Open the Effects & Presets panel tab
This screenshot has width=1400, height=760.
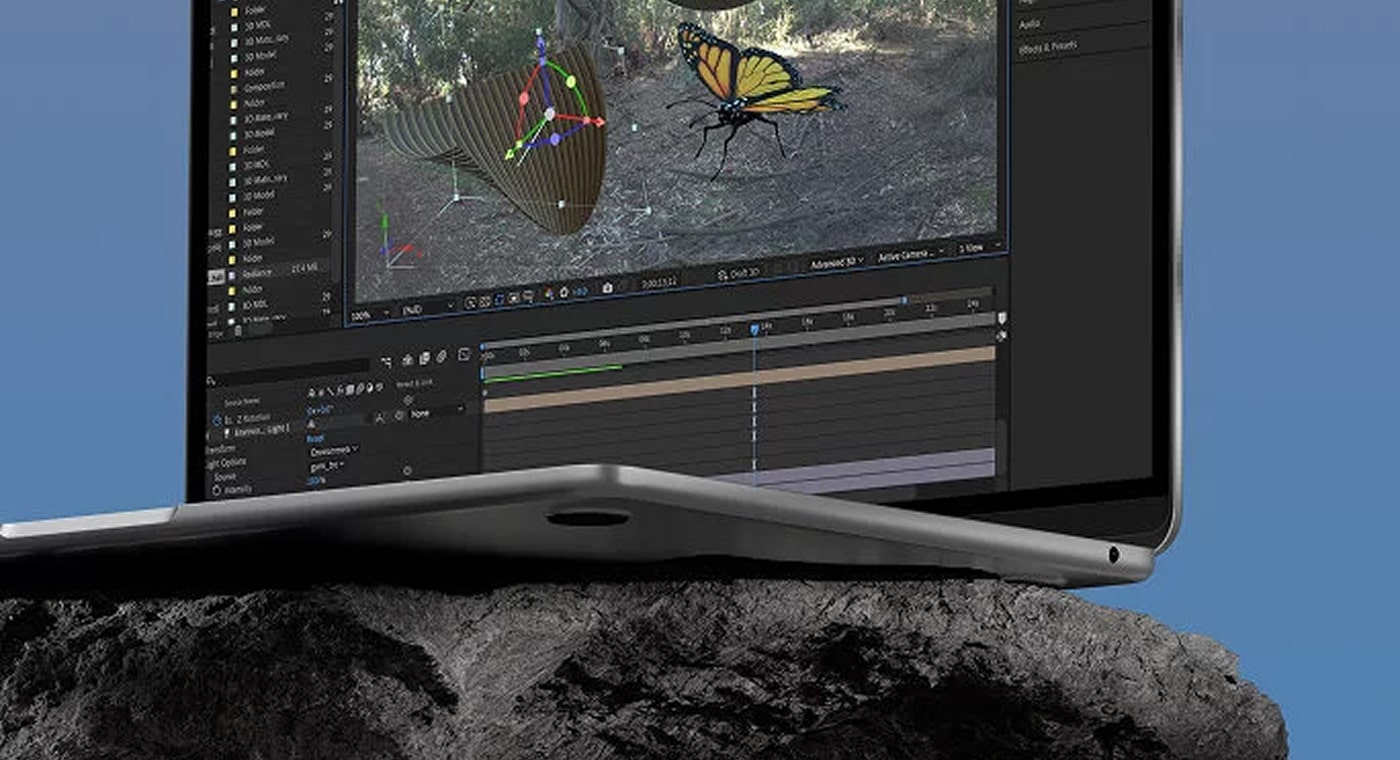coord(1047,46)
